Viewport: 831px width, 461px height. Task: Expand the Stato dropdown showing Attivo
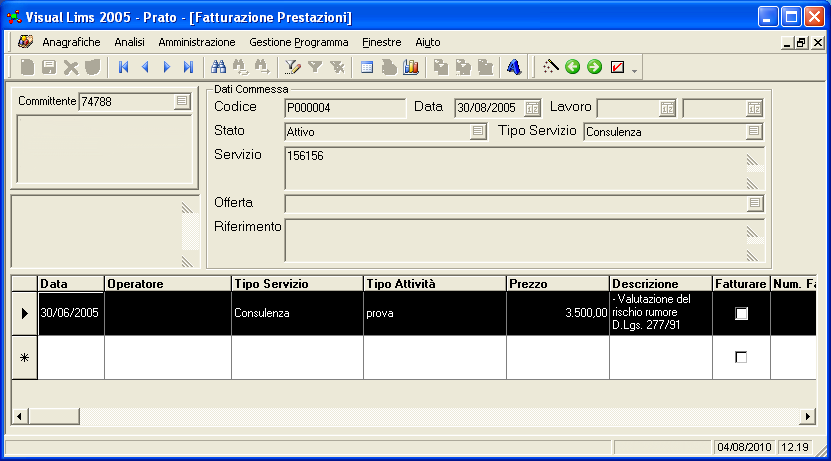click(478, 131)
